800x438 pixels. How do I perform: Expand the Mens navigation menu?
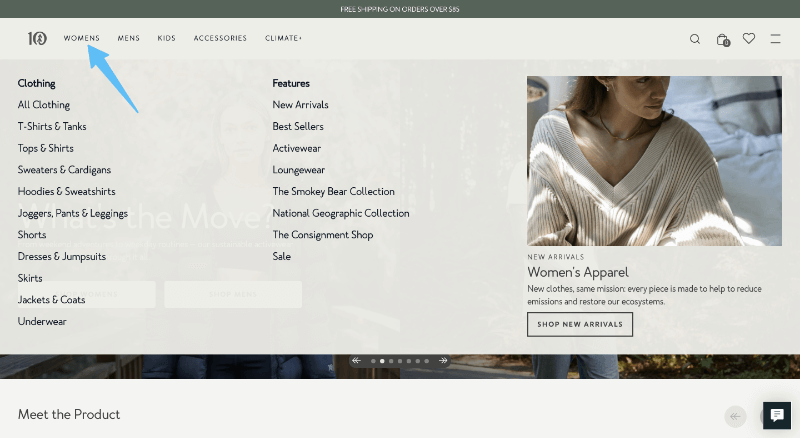(x=128, y=39)
